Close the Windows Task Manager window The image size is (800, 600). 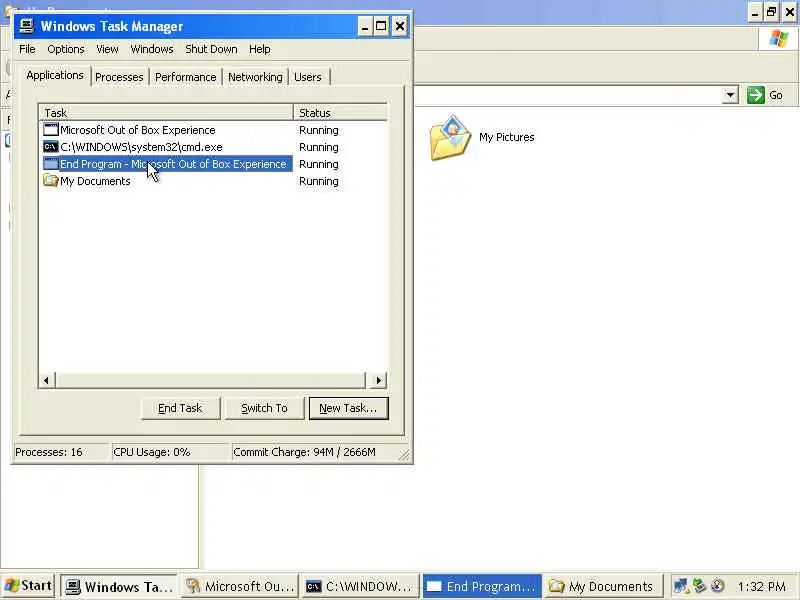(x=399, y=26)
